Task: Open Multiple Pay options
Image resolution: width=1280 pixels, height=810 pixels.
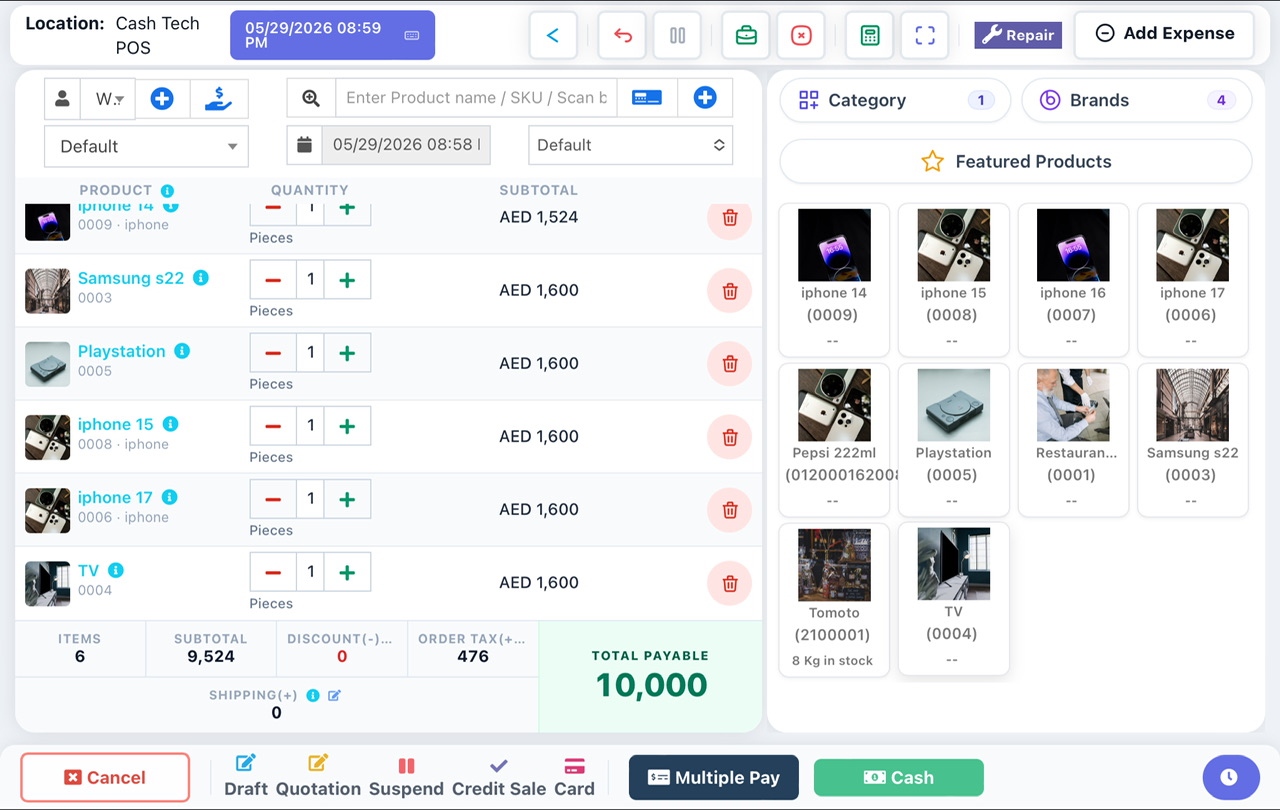Action: (x=714, y=777)
